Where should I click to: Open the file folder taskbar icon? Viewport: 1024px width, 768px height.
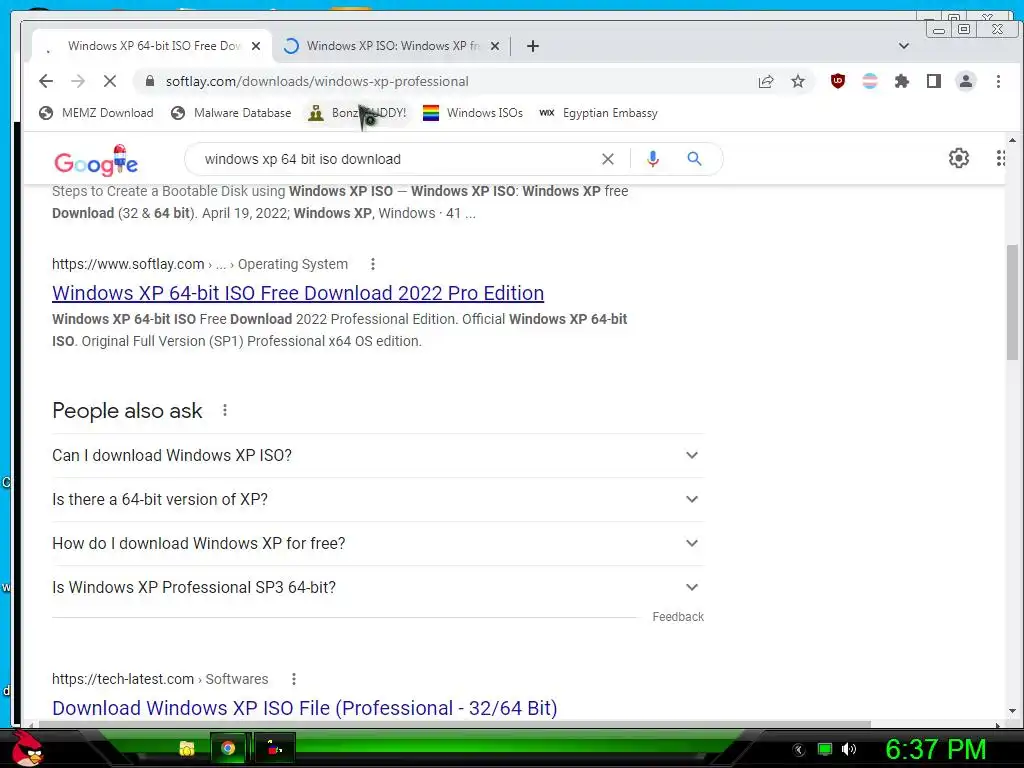point(187,748)
